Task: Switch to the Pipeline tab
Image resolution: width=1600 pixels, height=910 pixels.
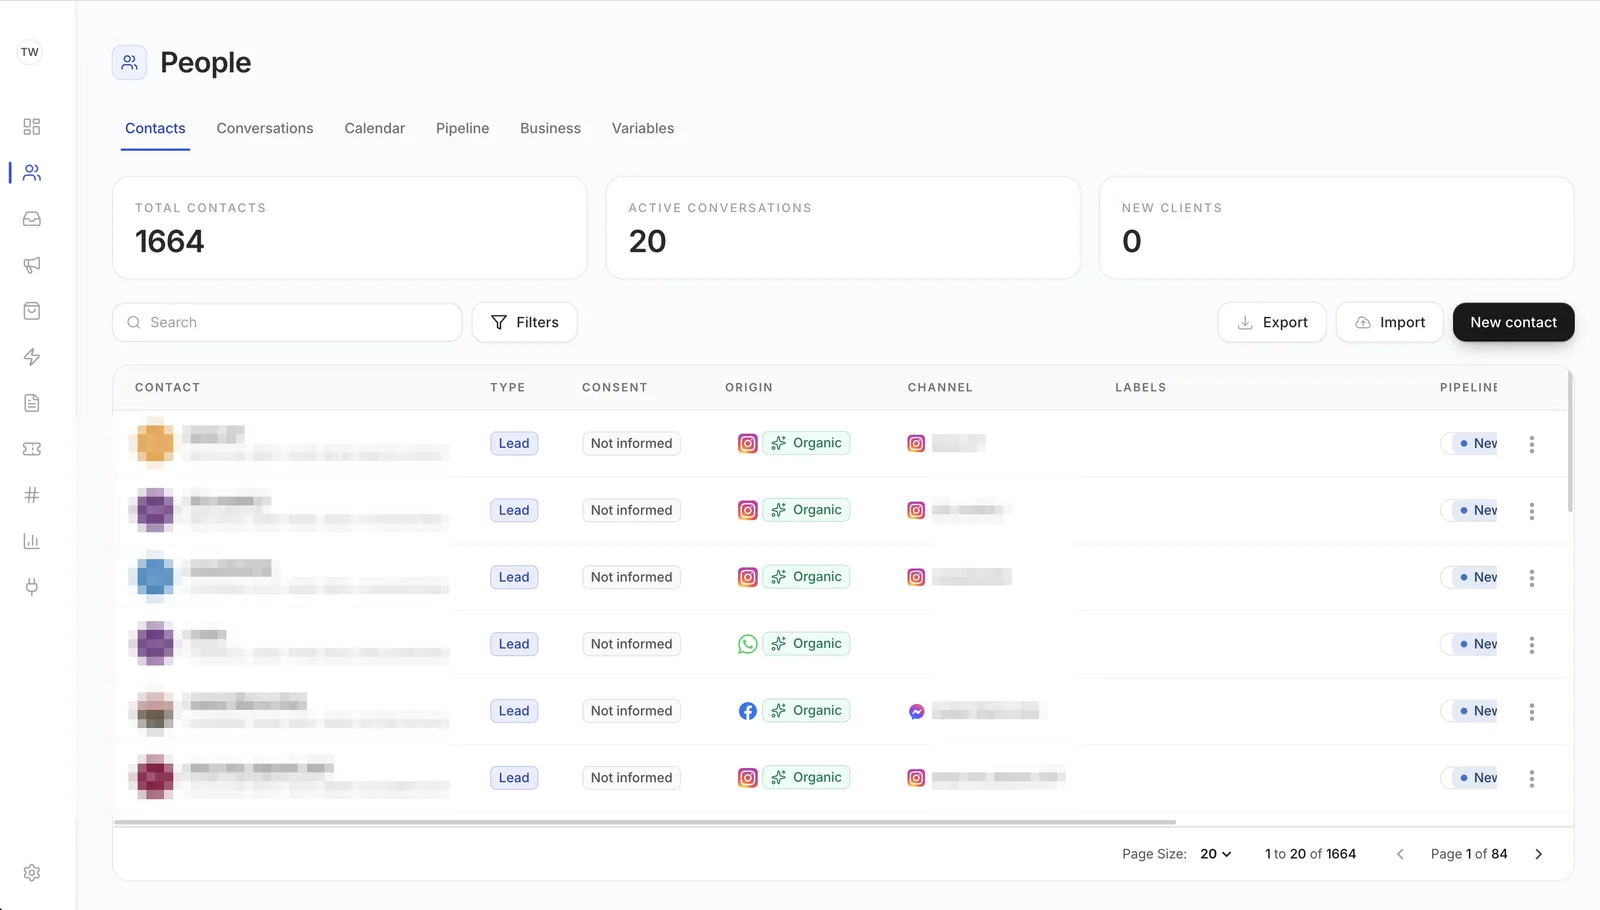Action: tap(463, 128)
